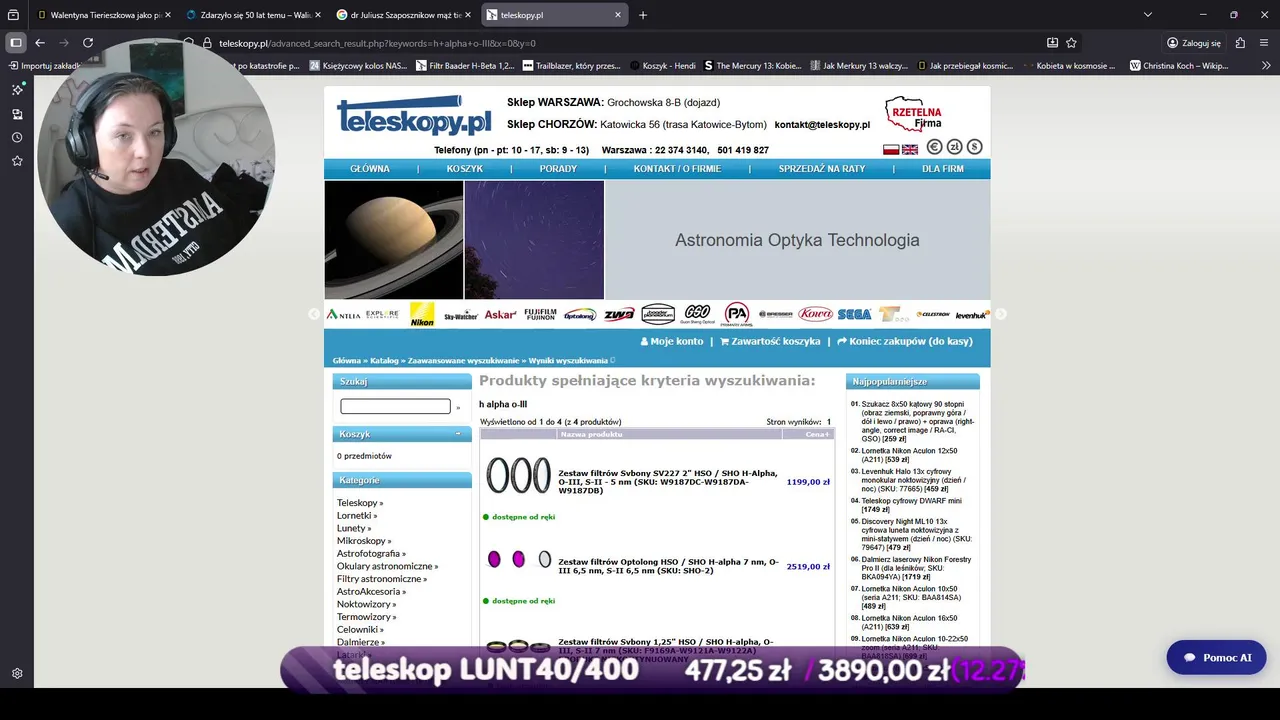
Task: Click the sidebar search input field
Action: point(395,406)
